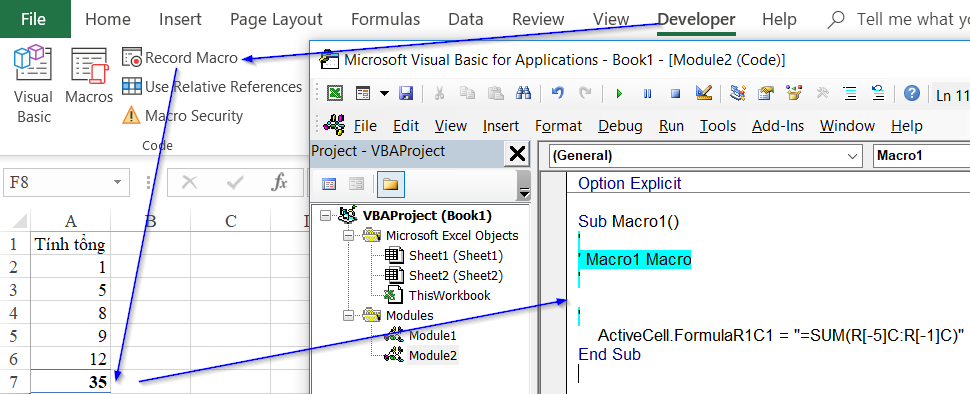This screenshot has width=970, height=394.
Task: Open the VBA Format menu
Action: pos(558,126)
